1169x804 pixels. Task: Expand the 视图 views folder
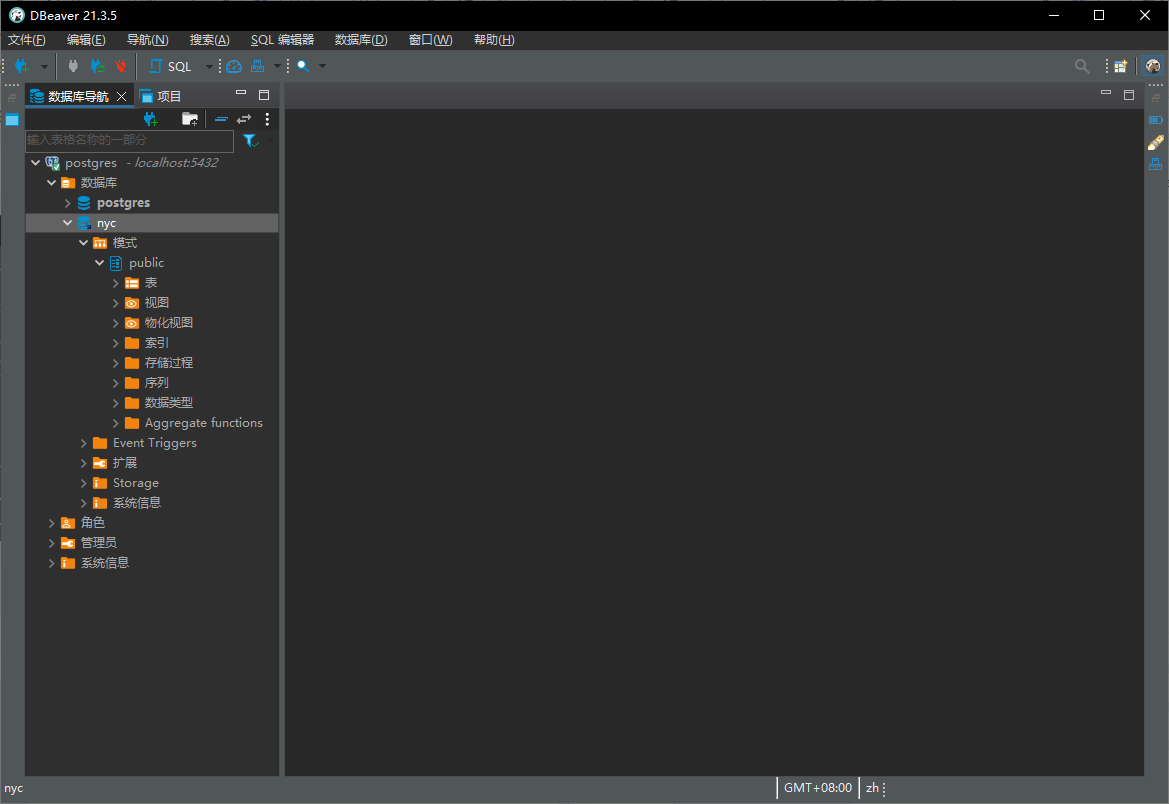[116, 304]
